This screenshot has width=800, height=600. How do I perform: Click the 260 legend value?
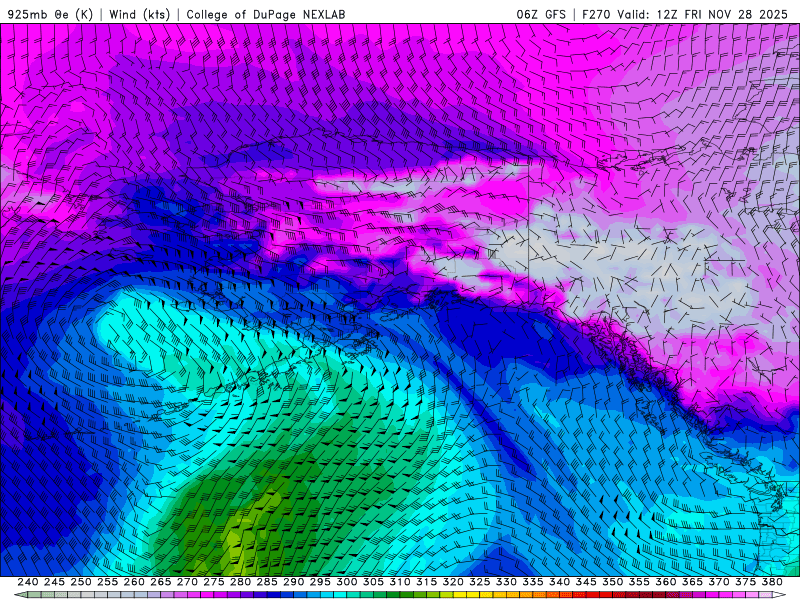tap(134, 582)
